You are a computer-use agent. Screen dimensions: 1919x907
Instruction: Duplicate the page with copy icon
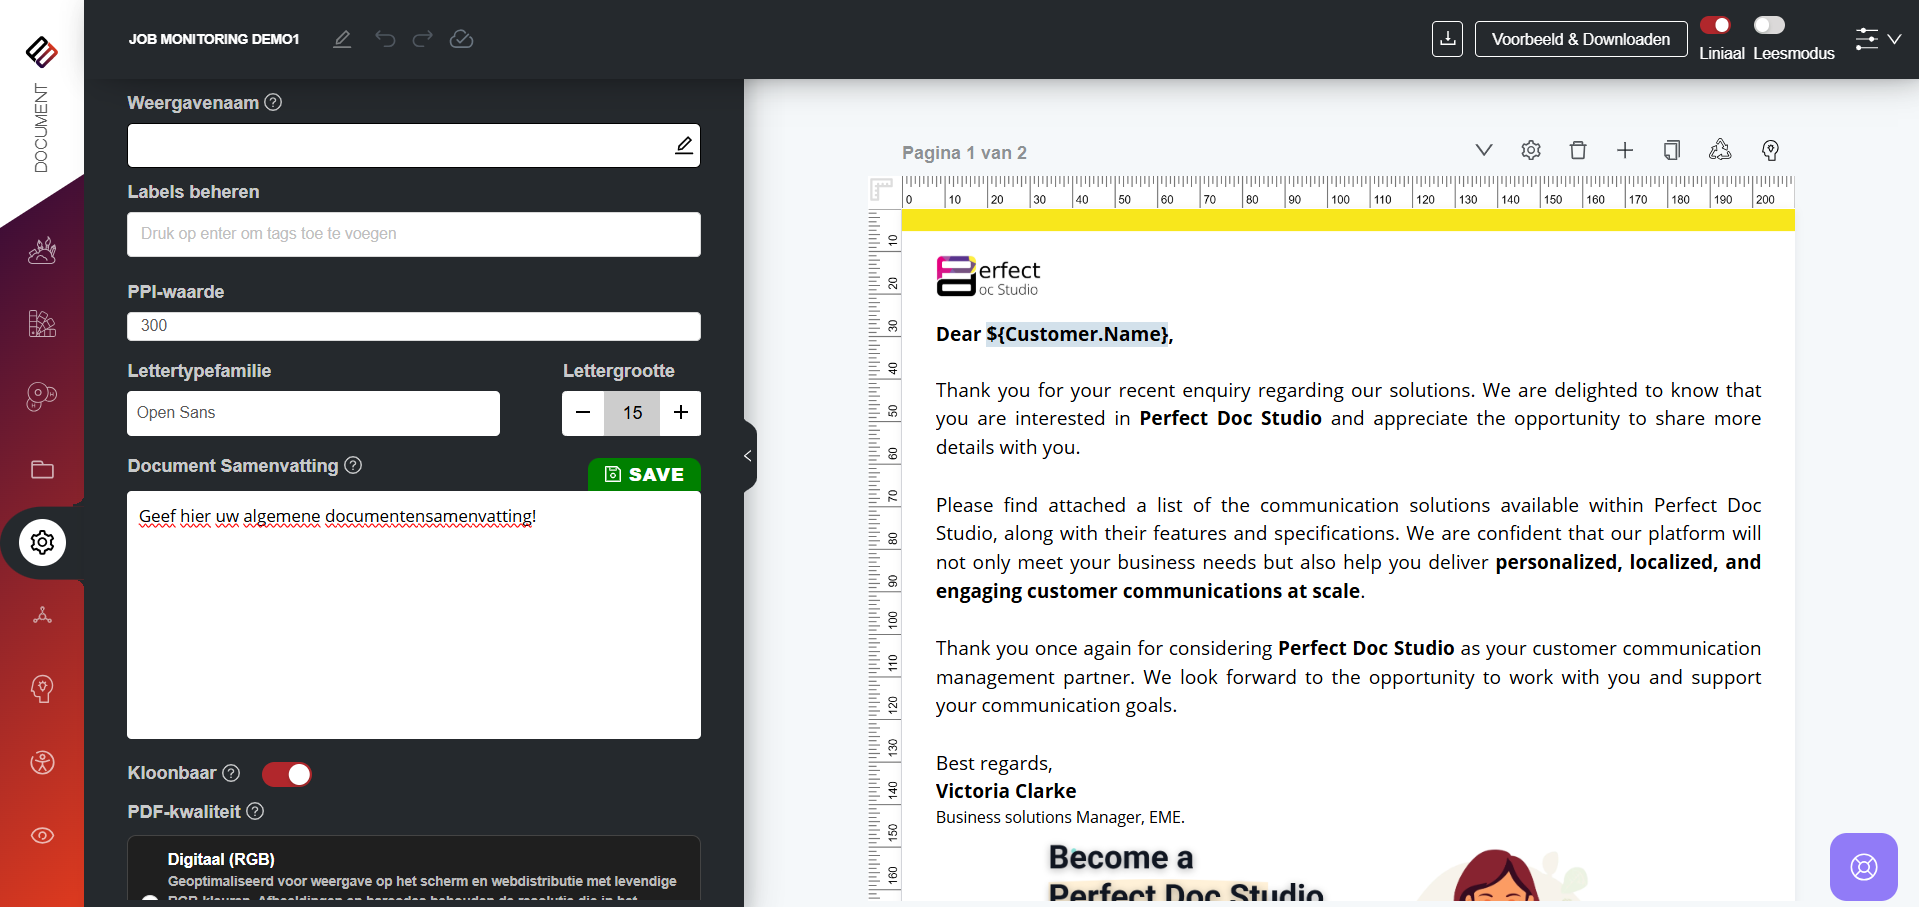(1671, 150)
